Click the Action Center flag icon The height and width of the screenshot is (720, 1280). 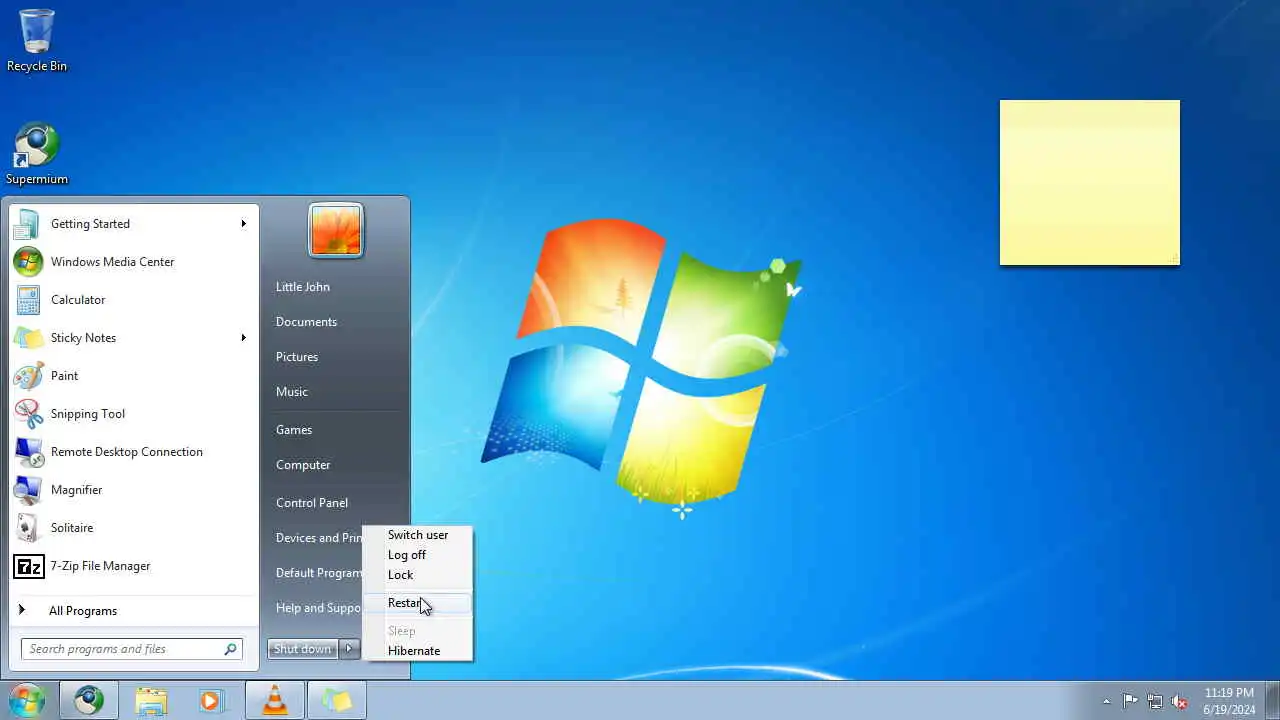1130,701
